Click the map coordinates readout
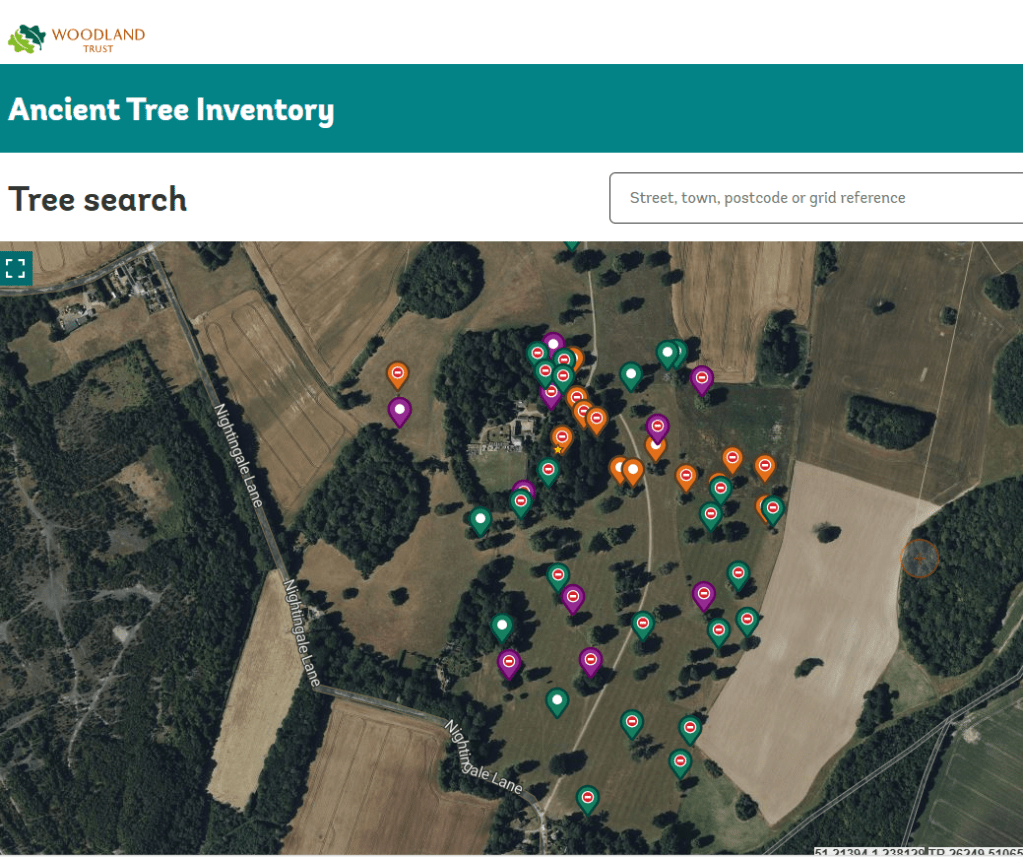The image size is (1023, 857). point(918,852)
